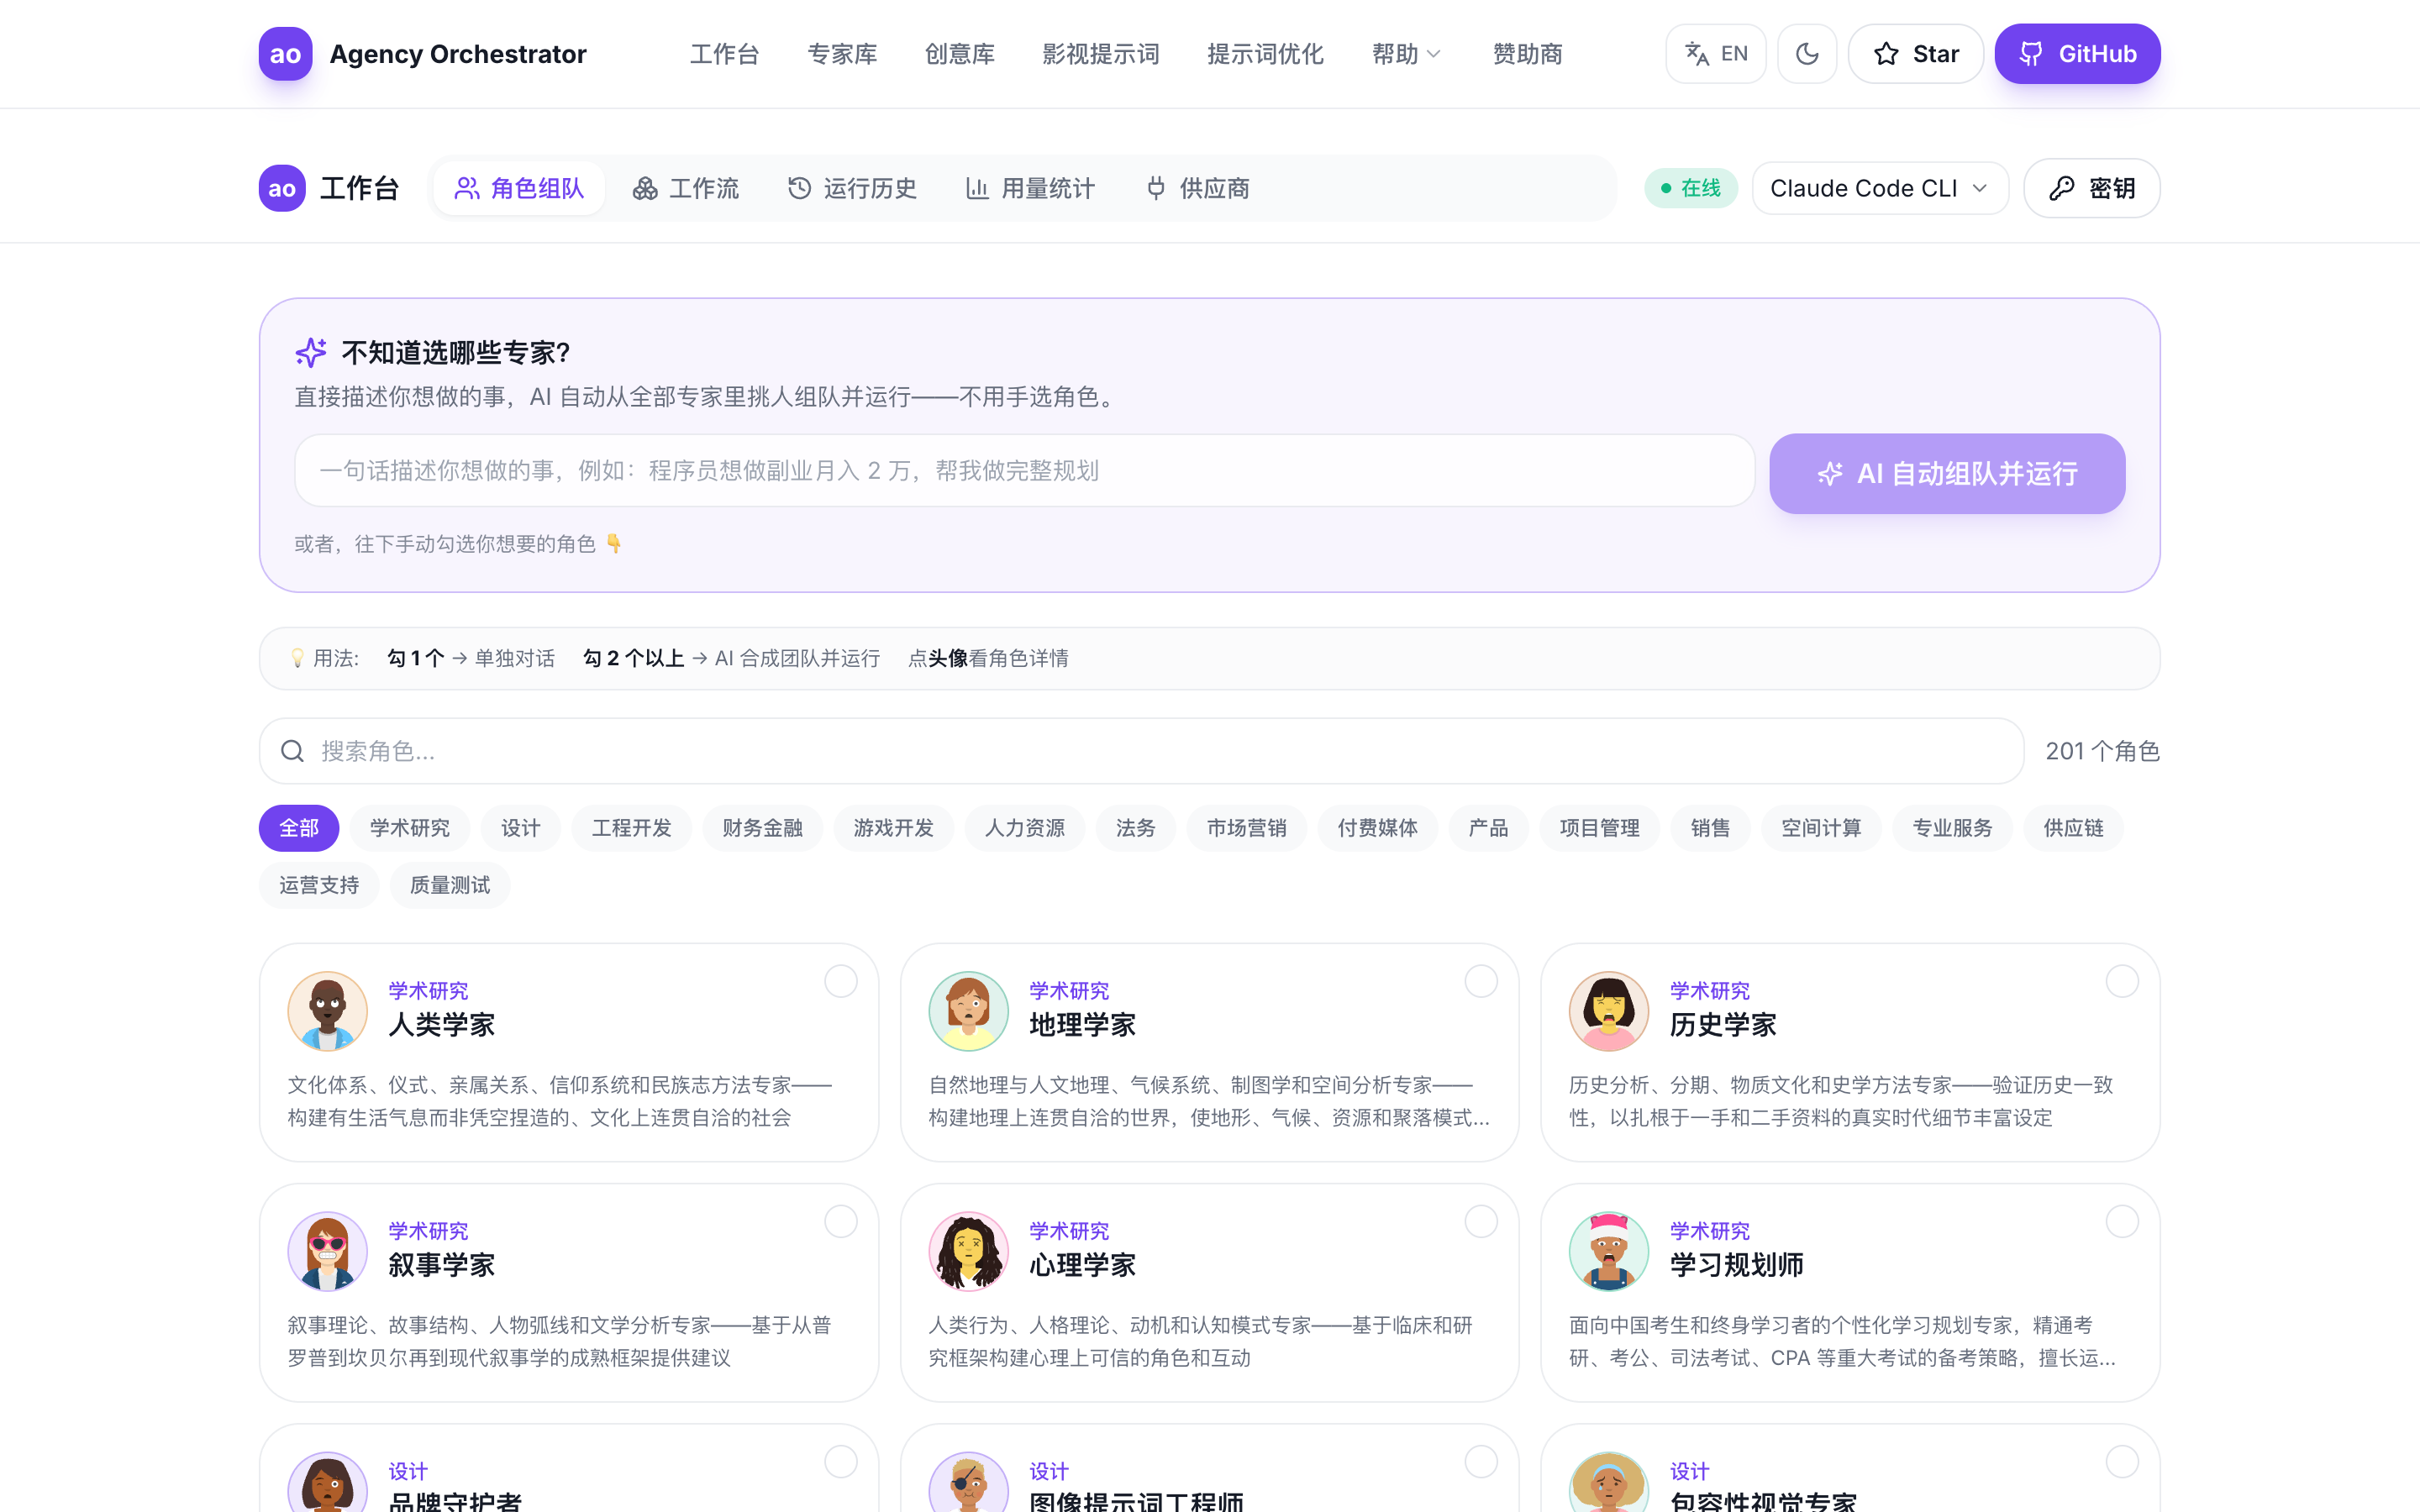Open the Claude Code CLI provider dropdown
The image size is (2420, 1512).
(x=1880, y=188)
